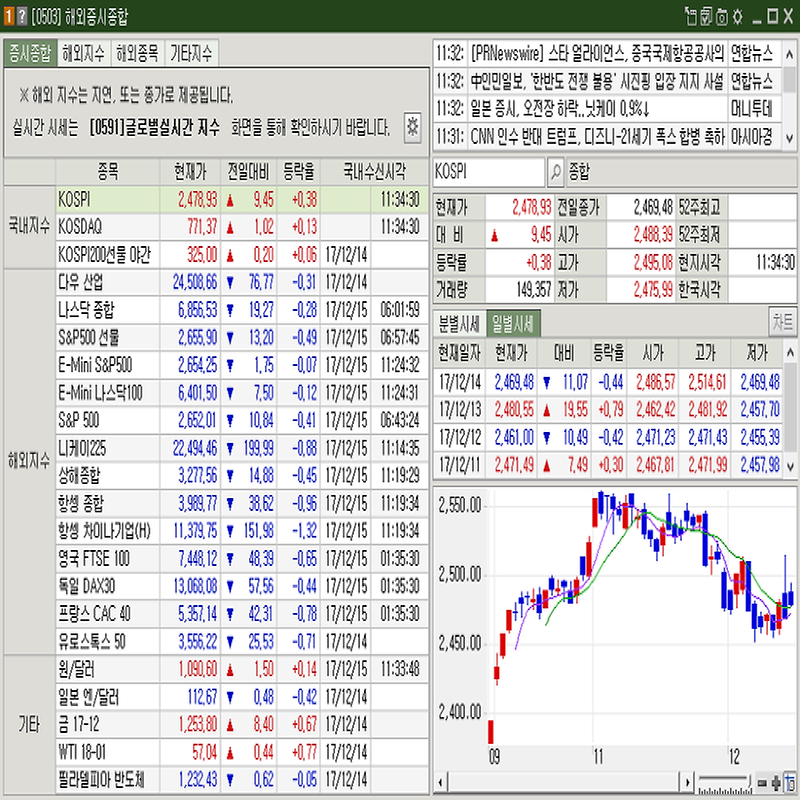Adjust the chart zoom slider handle
Screen dimensions: 800x800
click(749, 782)
